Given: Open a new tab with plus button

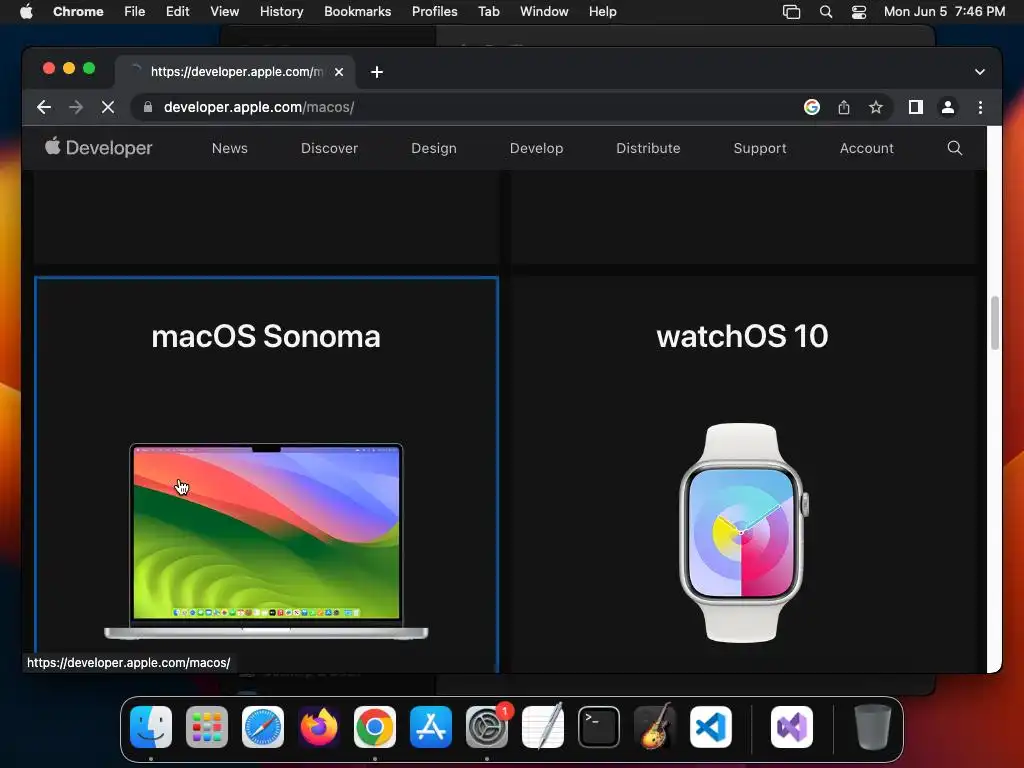Looking at the screenshot, I should (377, 72).
